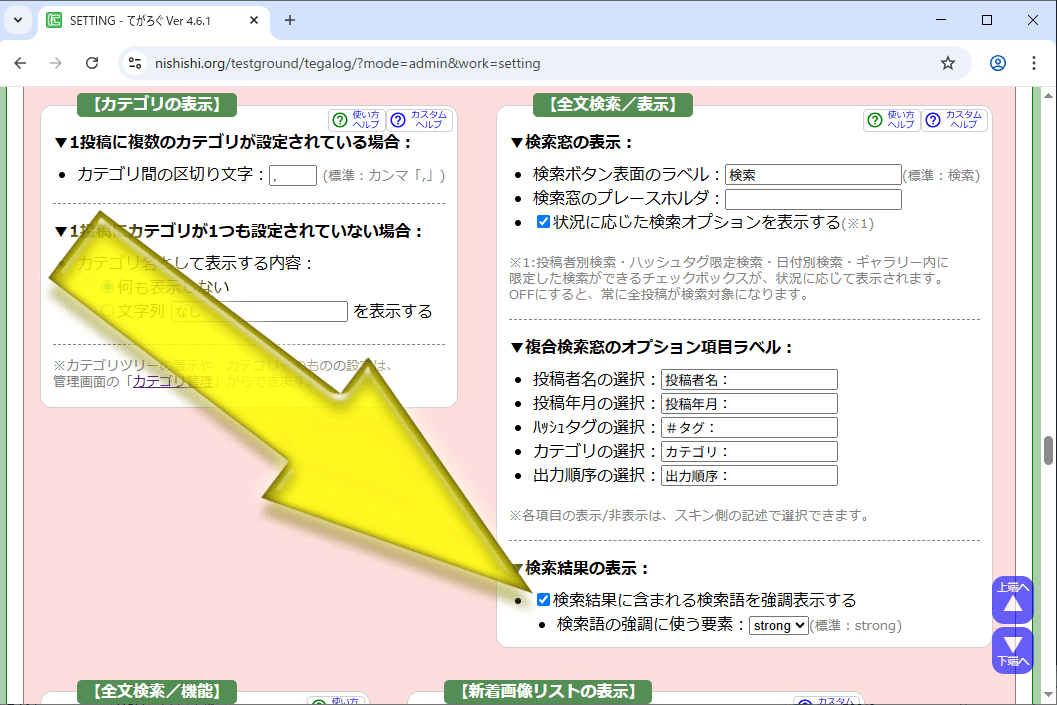The height and width of the screenshot is (705, 1057).
Task: Select the 文字列 radio button
Action: click(x=108, y=312)
